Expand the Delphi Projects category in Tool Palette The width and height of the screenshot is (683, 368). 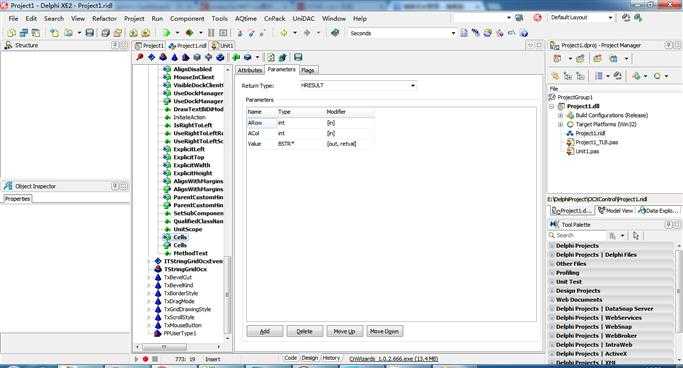pyautogui.click(x=552, y=246)
